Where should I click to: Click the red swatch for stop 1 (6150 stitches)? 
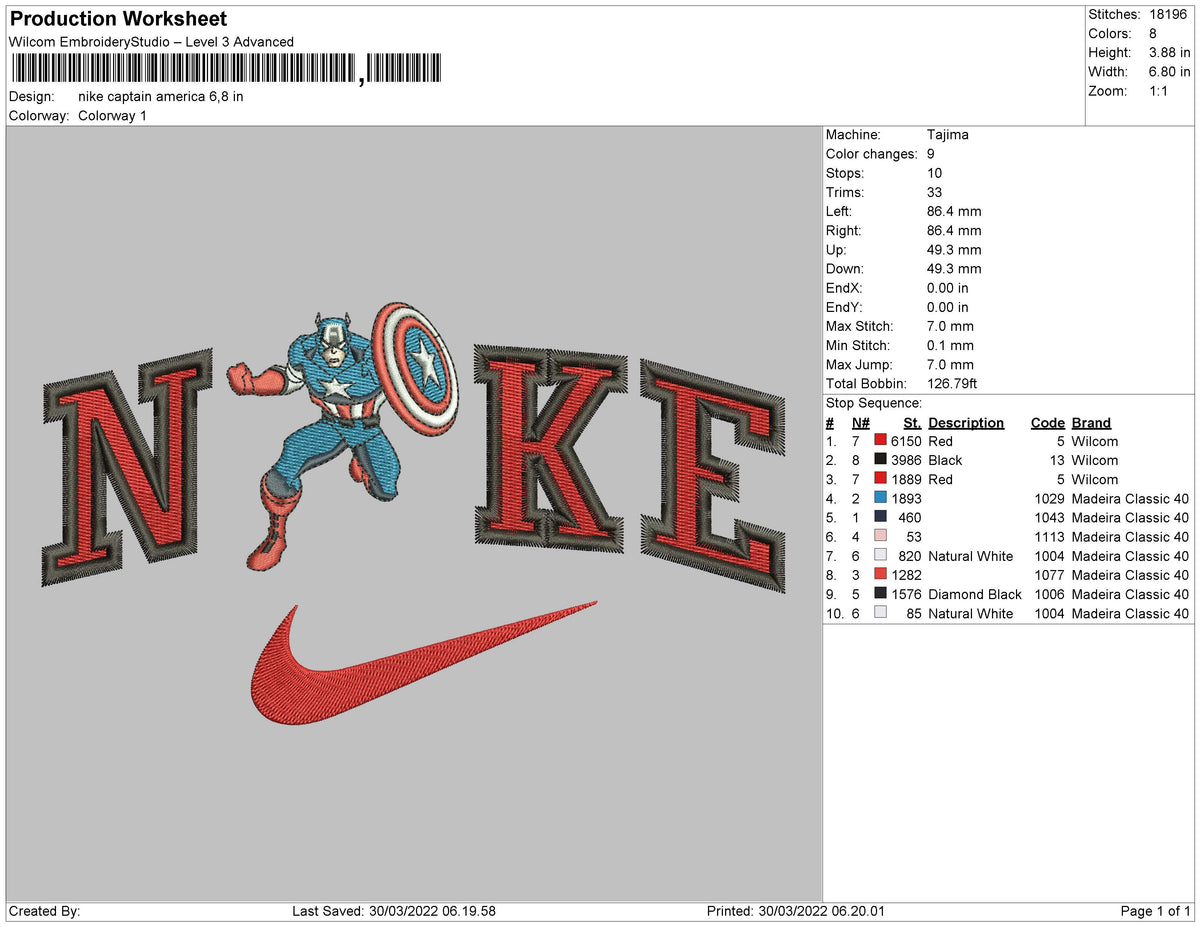coord(880,441)
